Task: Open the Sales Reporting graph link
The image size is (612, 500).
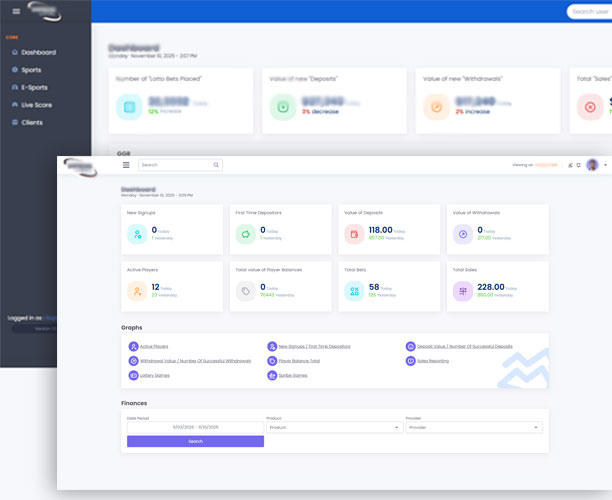Action: pos(434,360)
